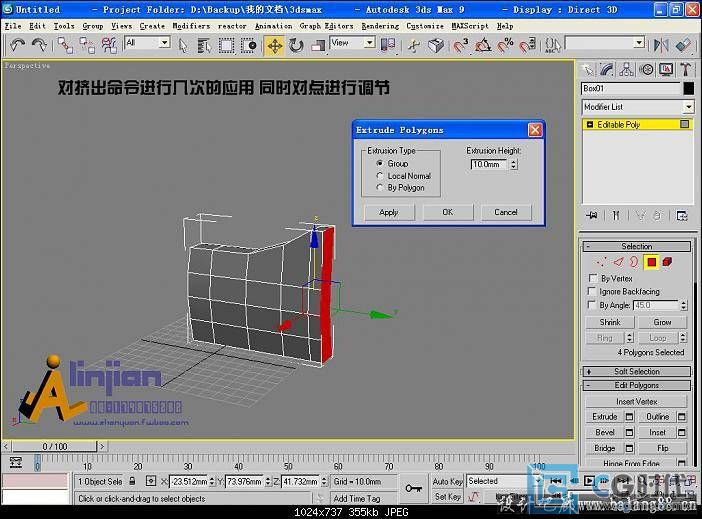702x519 pixels.
Task: Open the Graph Editors menu
Action: click(x=326, y=26)
